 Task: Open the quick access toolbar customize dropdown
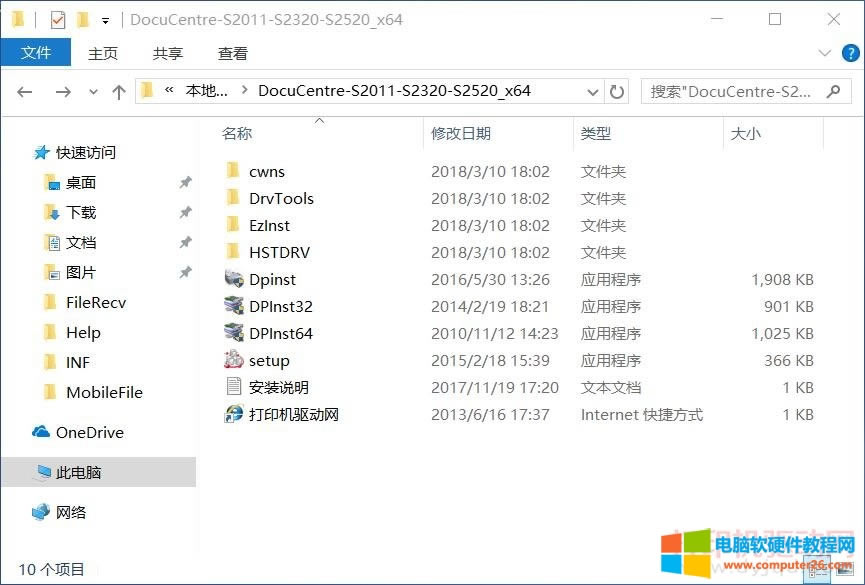coord(106,20)
